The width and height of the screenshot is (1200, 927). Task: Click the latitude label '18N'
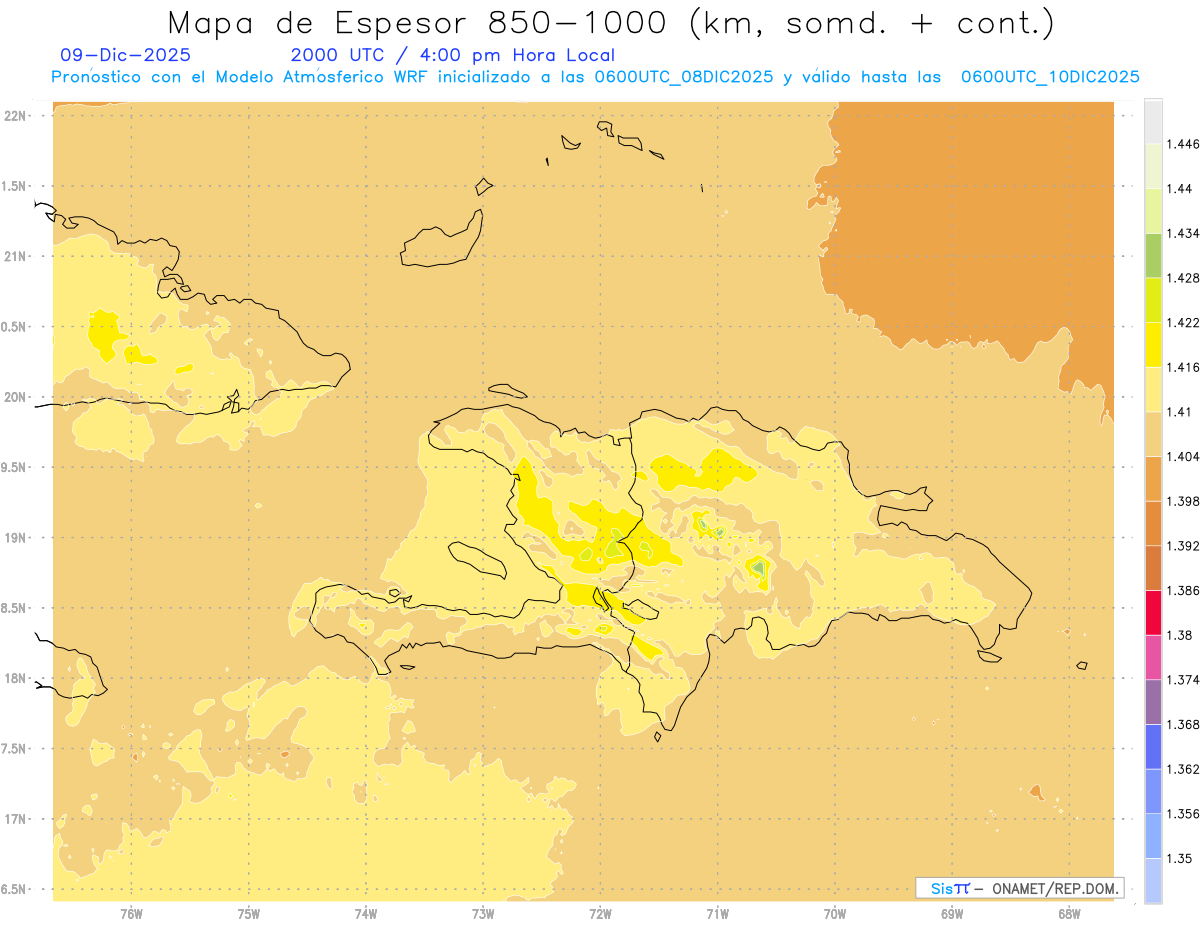point(15,679)
